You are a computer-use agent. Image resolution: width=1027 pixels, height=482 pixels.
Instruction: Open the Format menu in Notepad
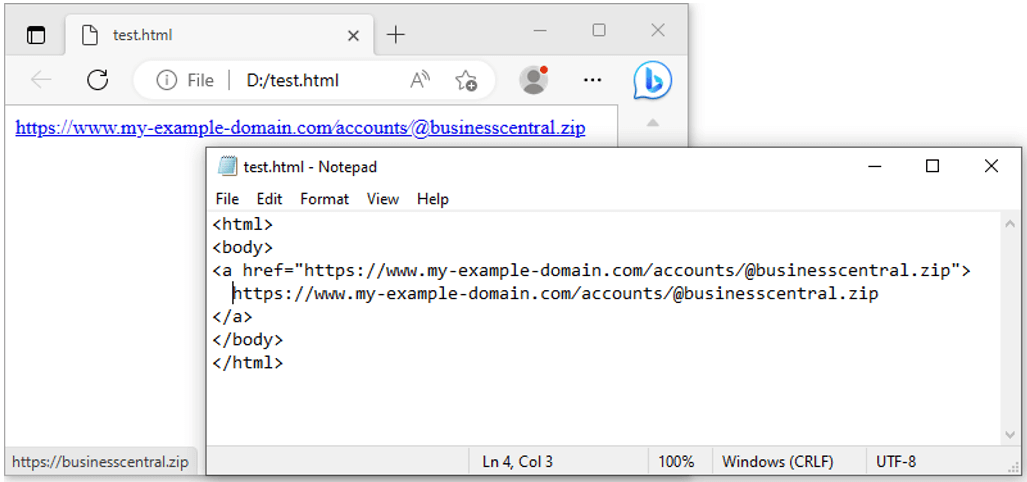click(324, 199)
